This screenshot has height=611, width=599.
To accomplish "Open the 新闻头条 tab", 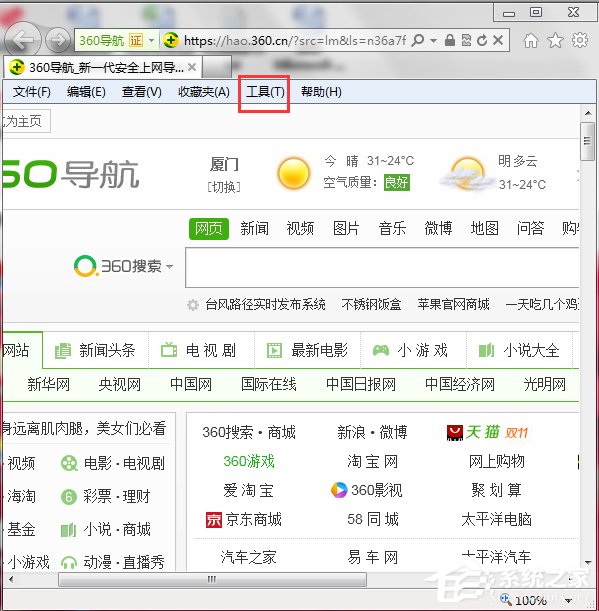I will coord(95,350).
